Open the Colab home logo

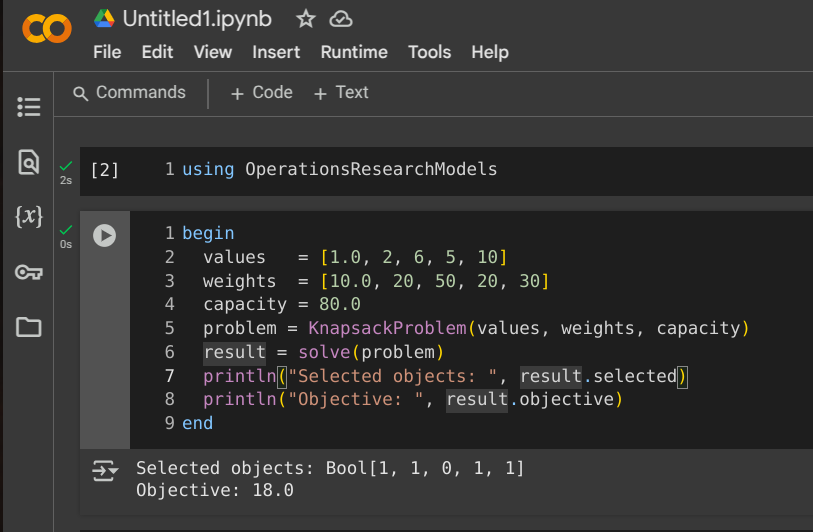point(47,28)
